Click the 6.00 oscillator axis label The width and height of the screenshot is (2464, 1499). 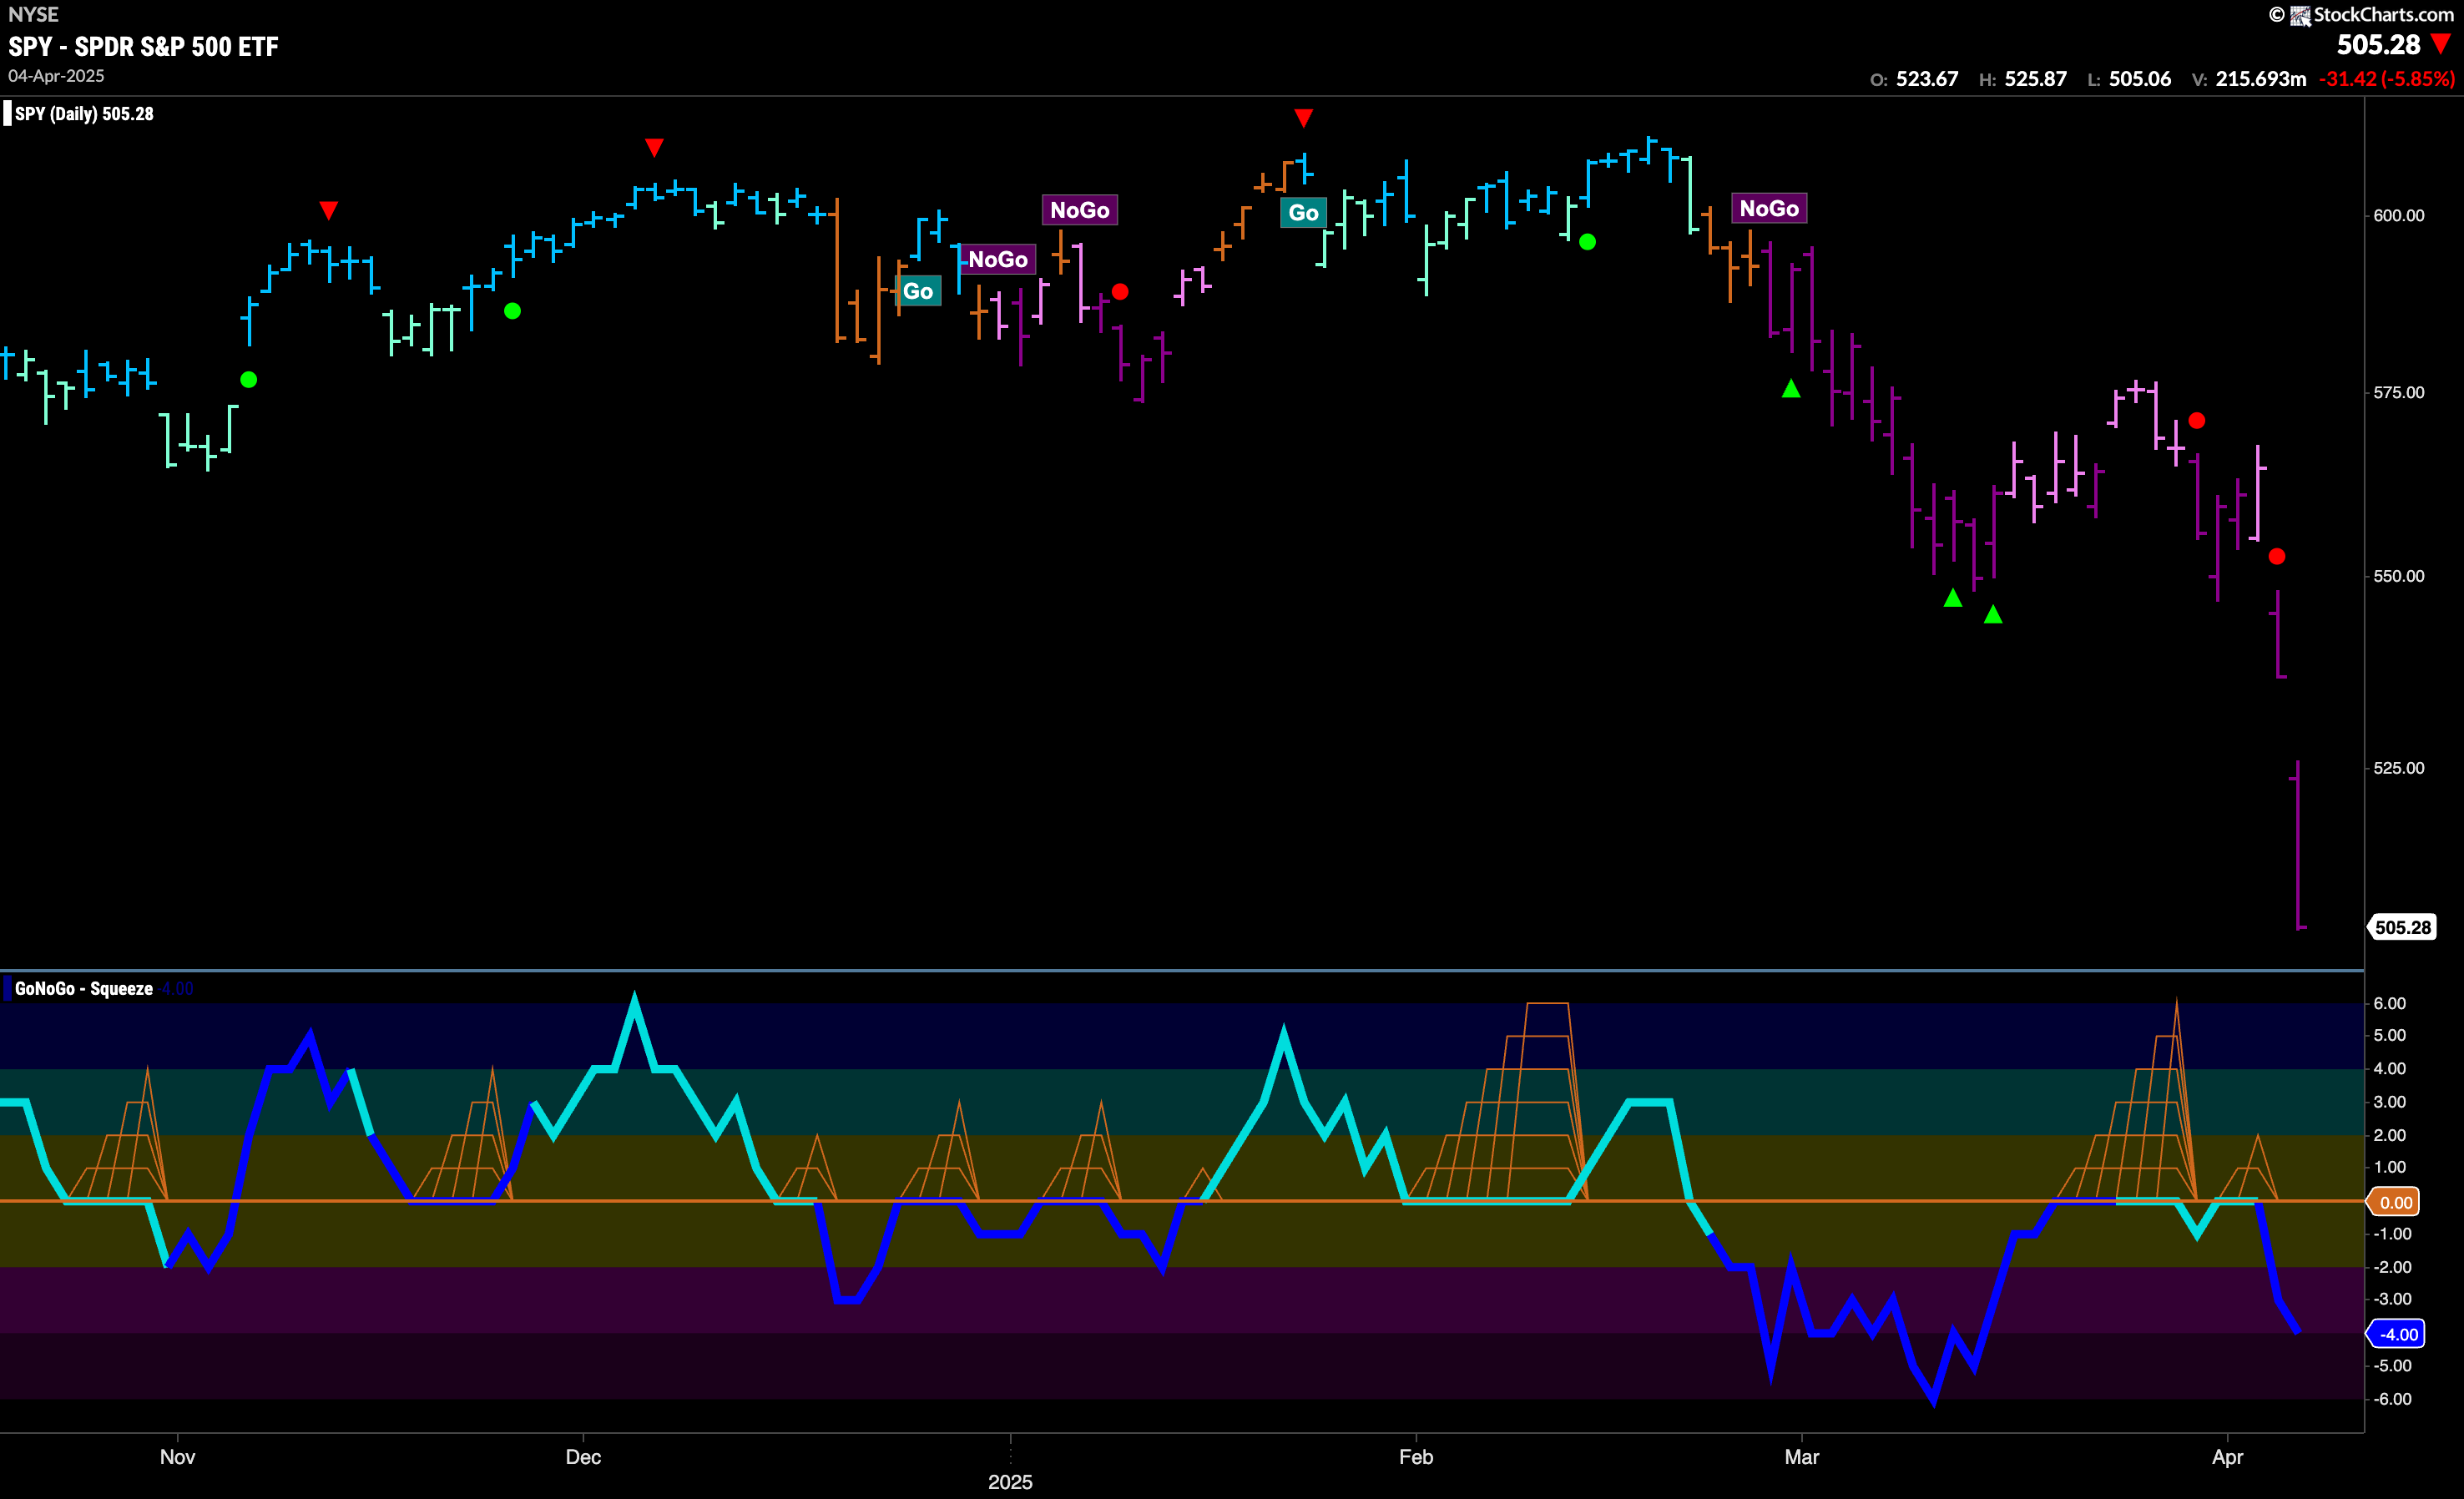click(x=2389, y=1003)
